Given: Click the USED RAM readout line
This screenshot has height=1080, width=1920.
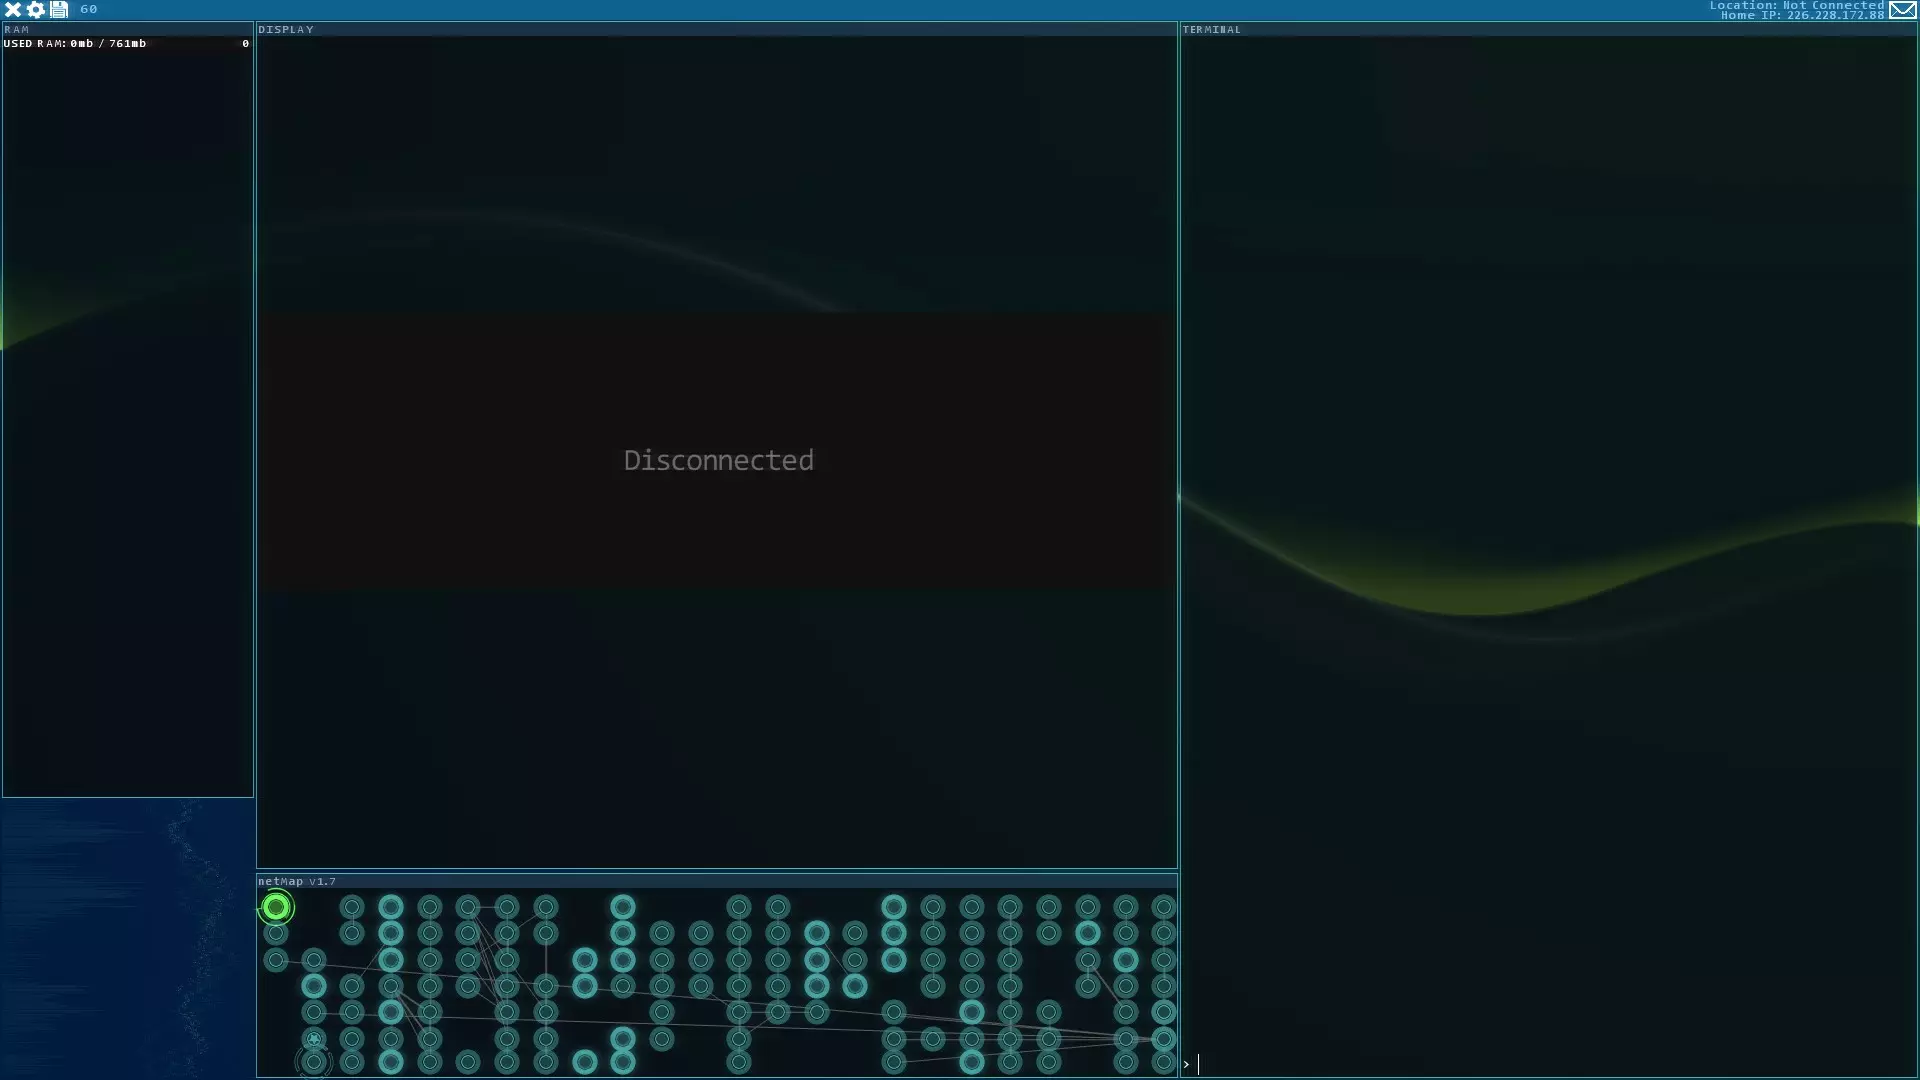Looking at the screenshot, I should 75,43.
